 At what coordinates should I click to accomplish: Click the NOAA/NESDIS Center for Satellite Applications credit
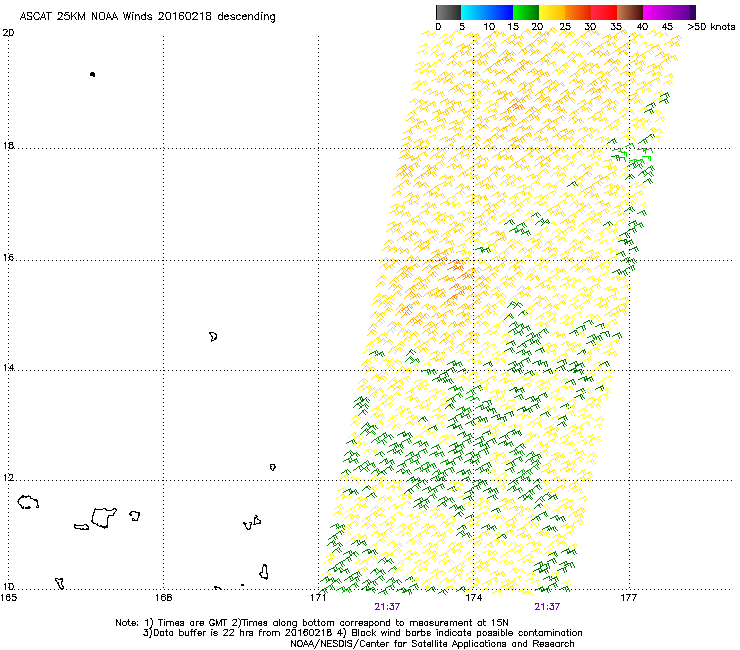pyautogui.click(x=432, y=644)
